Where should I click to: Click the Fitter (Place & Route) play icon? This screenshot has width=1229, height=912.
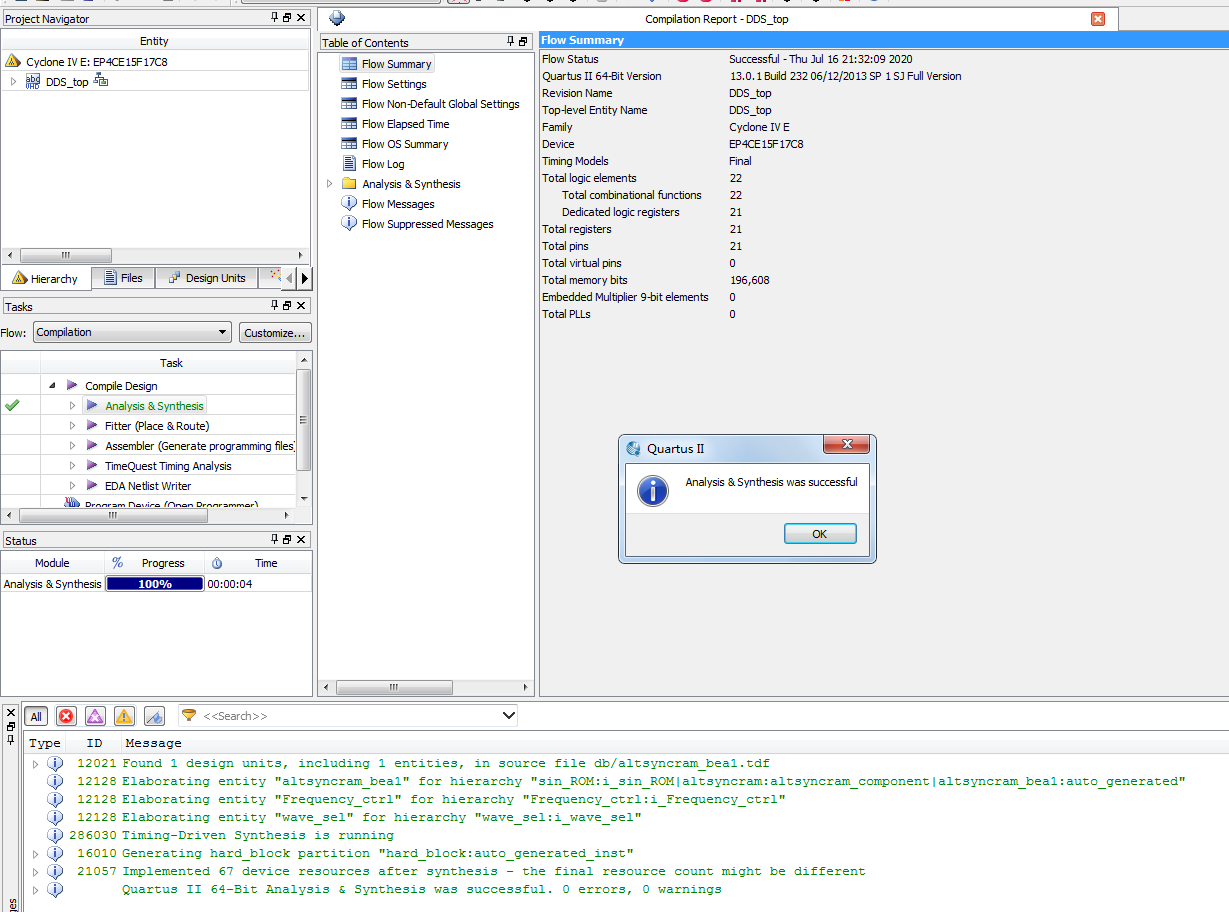[92, 426]
